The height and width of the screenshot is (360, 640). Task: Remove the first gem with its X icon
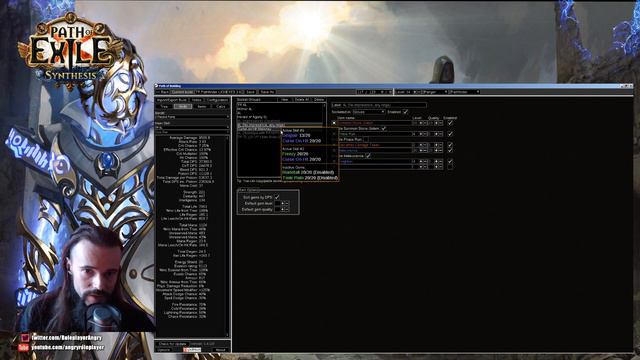pyautogui.click(x=334, y=123)
